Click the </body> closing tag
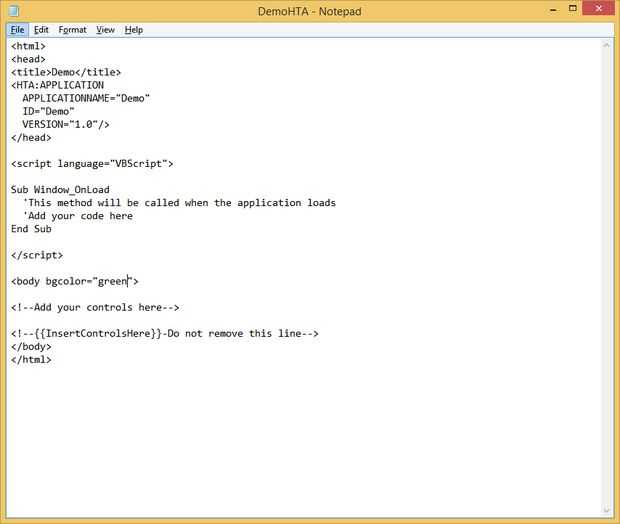Viewport: 620px width, 524px height. (x=31, y=346)
